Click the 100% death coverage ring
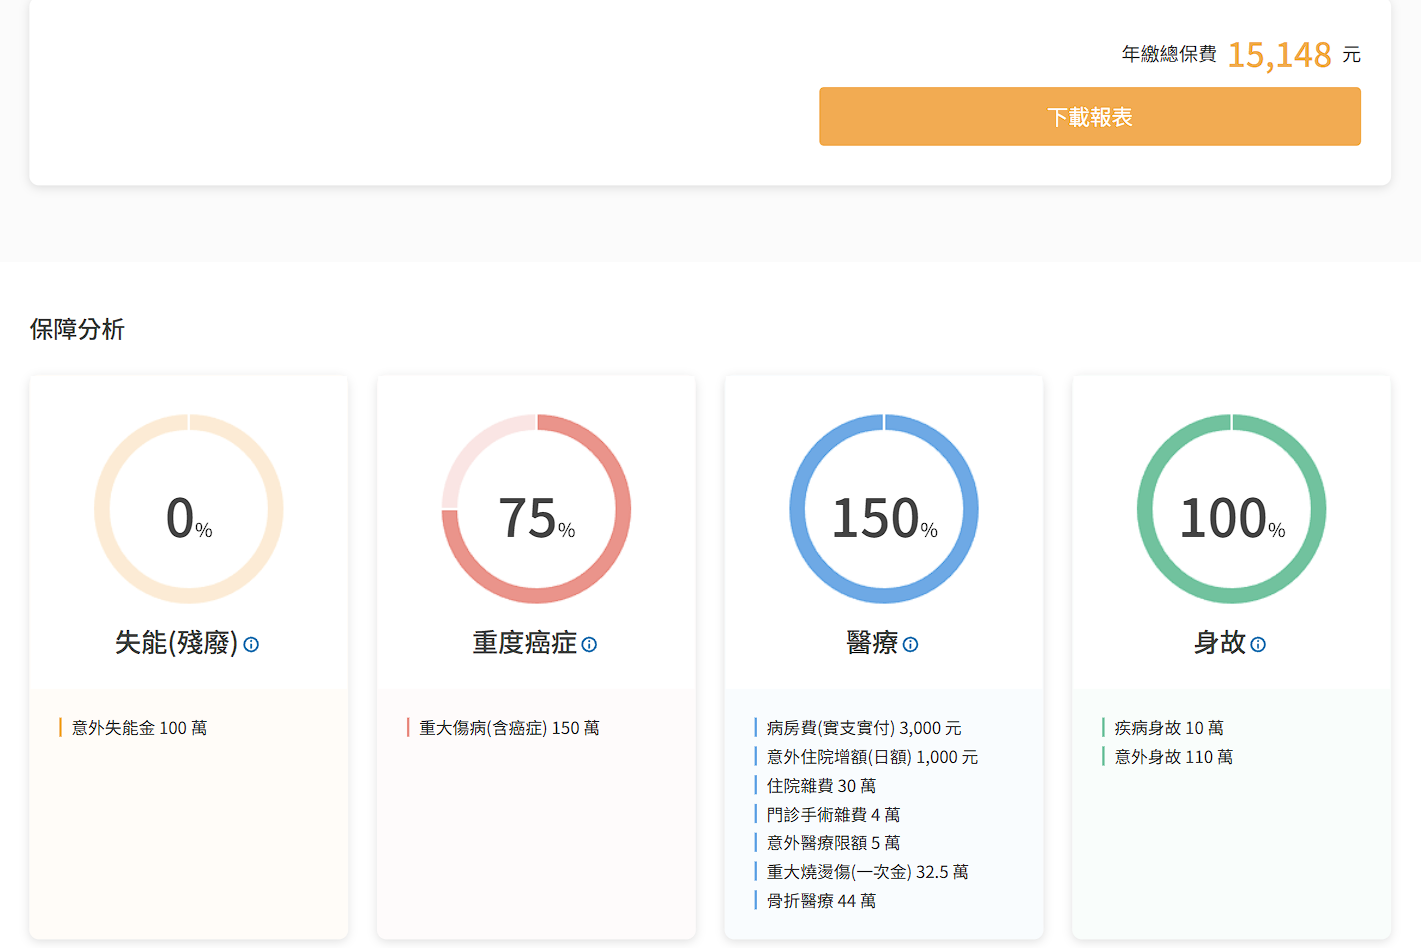This screenshot has width=1421, height=948. [x=1232, y=509]
